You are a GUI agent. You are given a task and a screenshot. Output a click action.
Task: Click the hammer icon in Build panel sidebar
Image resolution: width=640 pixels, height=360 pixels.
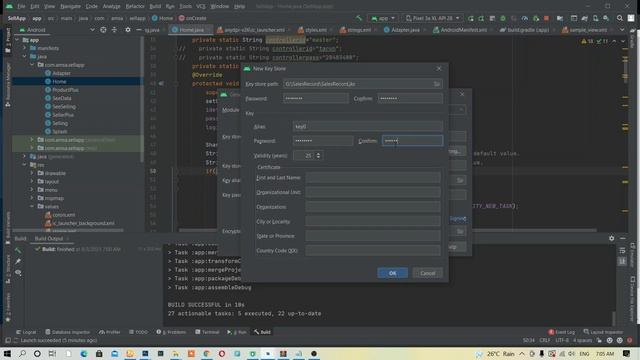click(x=18, y=250)
